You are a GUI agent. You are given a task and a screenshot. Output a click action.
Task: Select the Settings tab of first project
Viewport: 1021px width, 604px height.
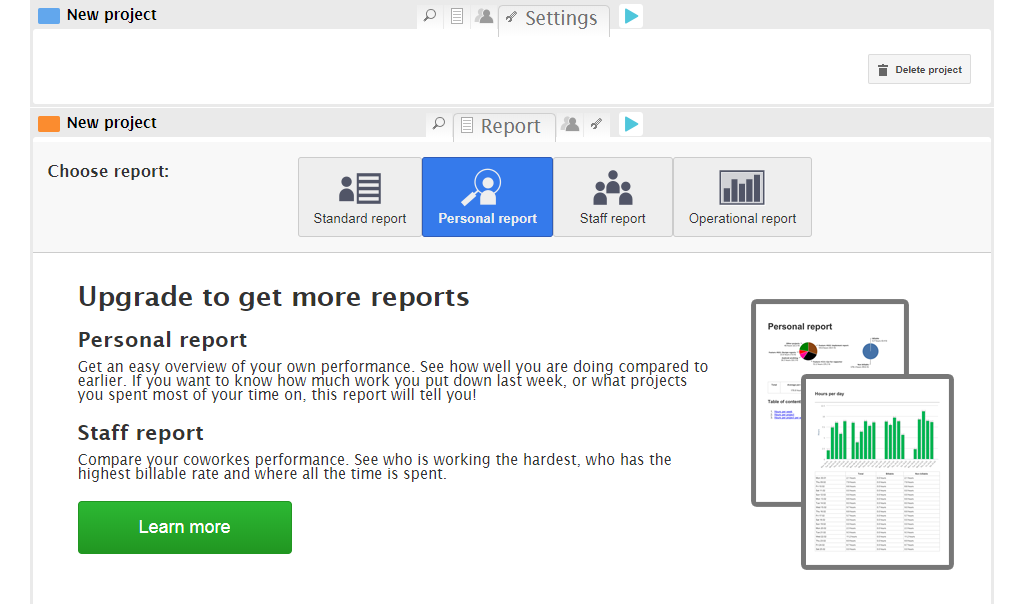553,19
